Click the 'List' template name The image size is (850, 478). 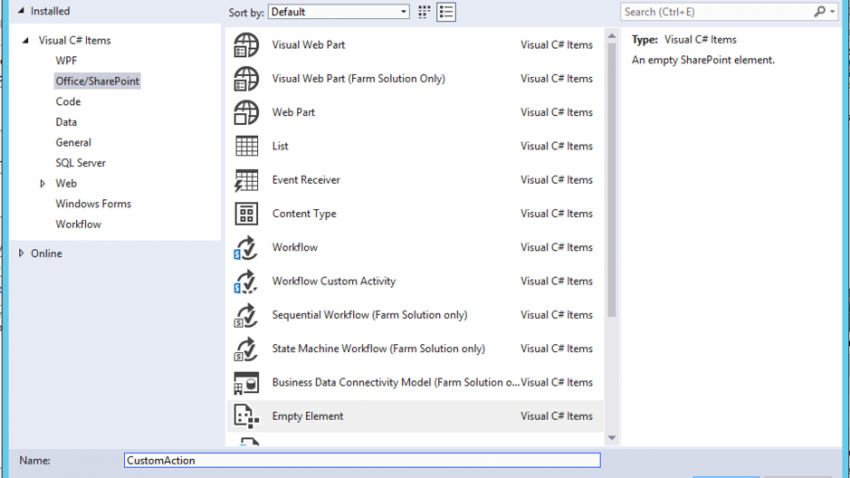[x=280, y=146]
